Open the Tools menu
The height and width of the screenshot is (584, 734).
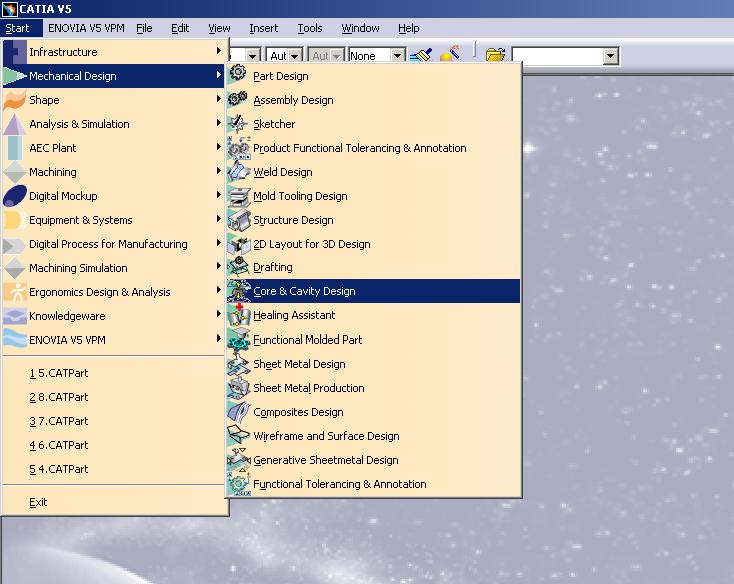click(x=310, y=28)
